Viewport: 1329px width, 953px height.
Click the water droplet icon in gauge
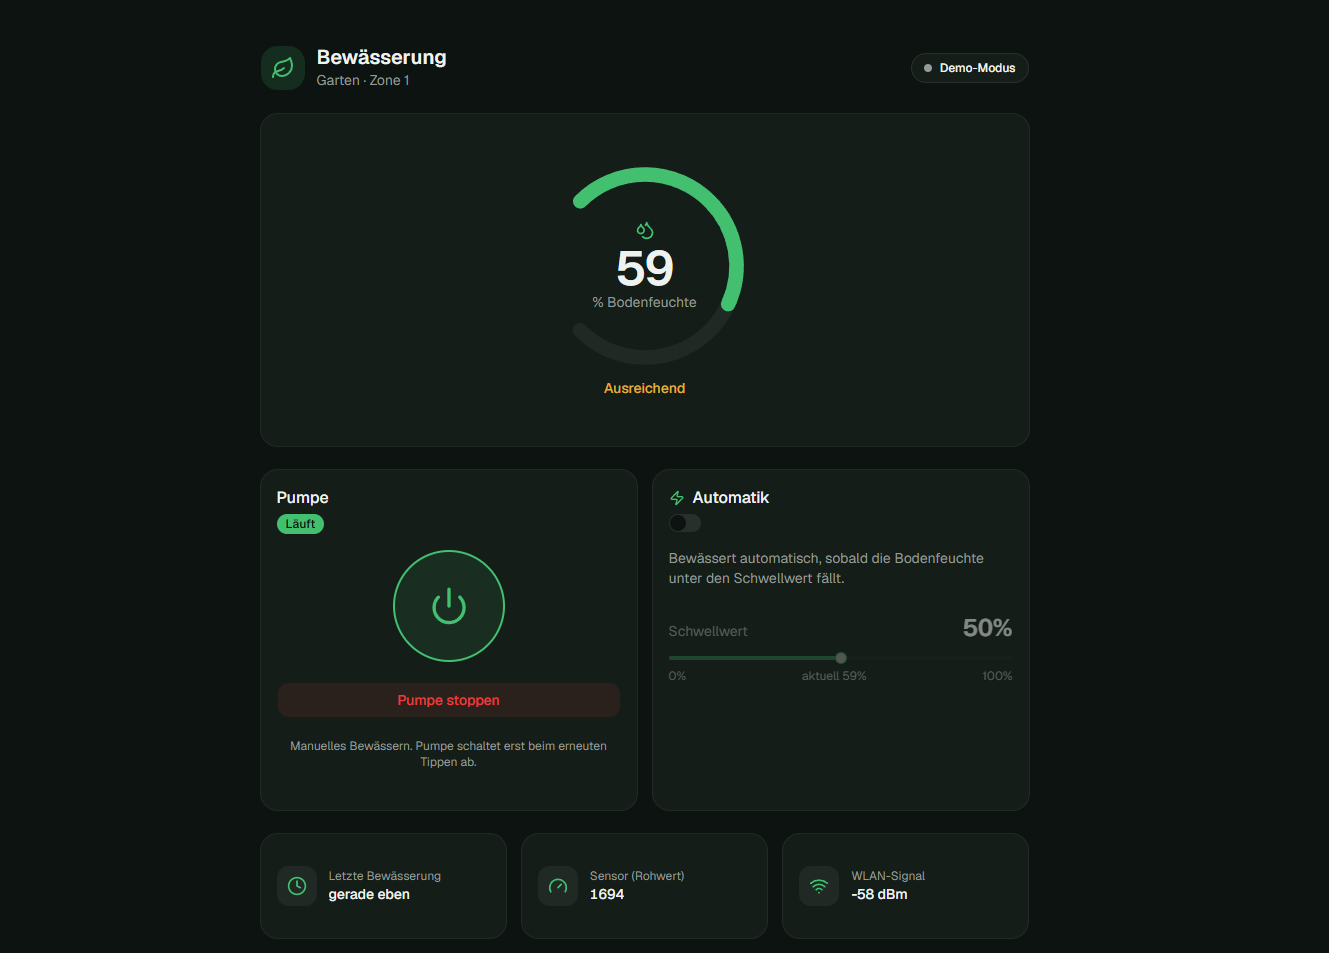(645, 231)
